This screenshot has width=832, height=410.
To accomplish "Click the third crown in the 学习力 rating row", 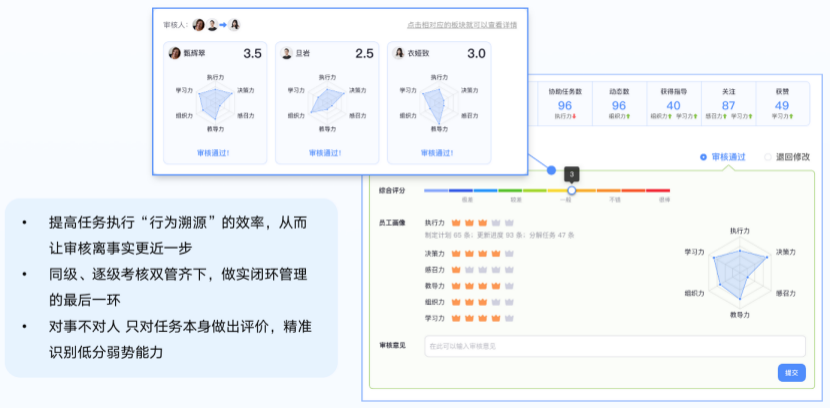I will click(483, 317).
